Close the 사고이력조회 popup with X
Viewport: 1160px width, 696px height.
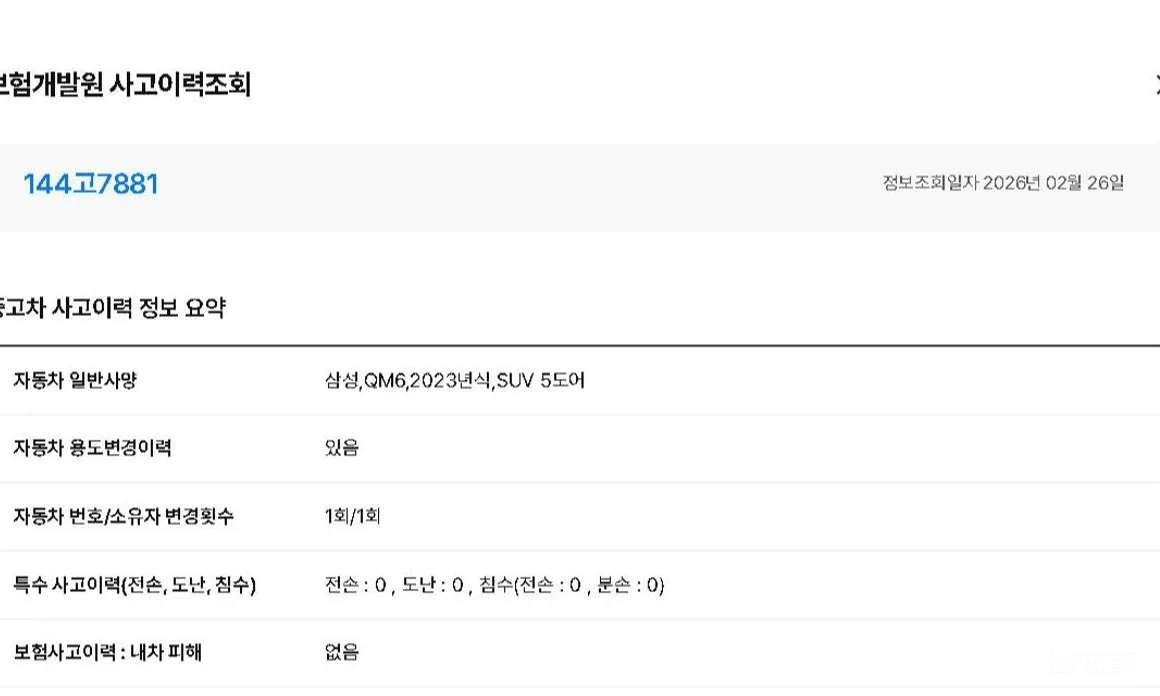click(1155, 85)
